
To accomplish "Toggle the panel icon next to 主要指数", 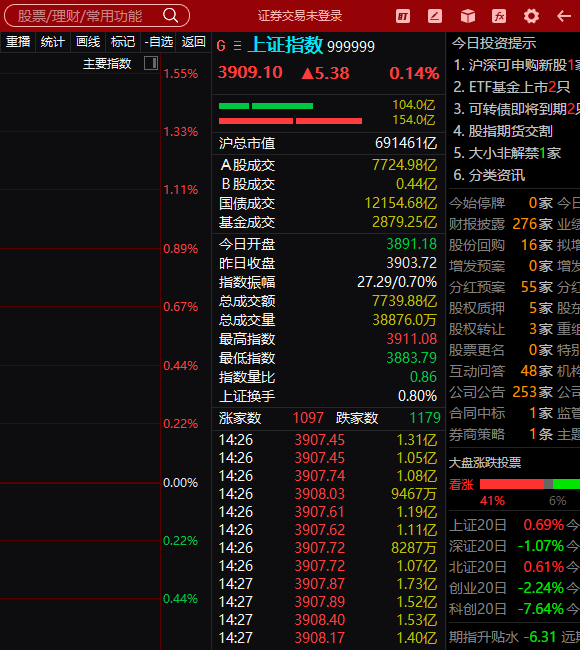I will pyautogui.click(x=151, y=63).
